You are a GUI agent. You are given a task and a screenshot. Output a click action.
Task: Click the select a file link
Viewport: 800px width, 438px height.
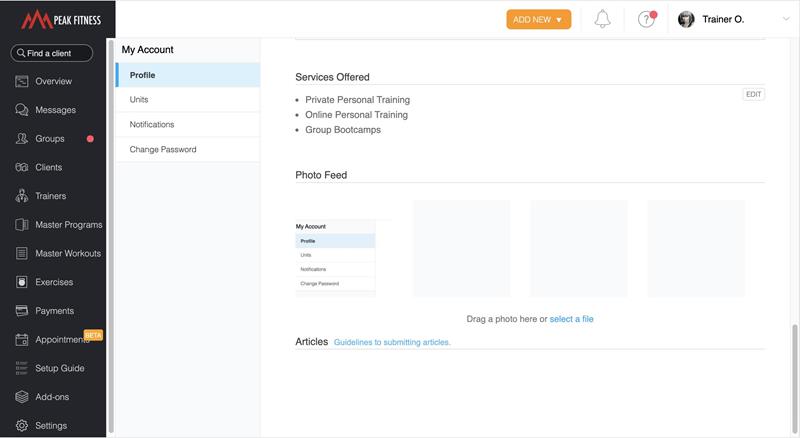pos(571,319)
